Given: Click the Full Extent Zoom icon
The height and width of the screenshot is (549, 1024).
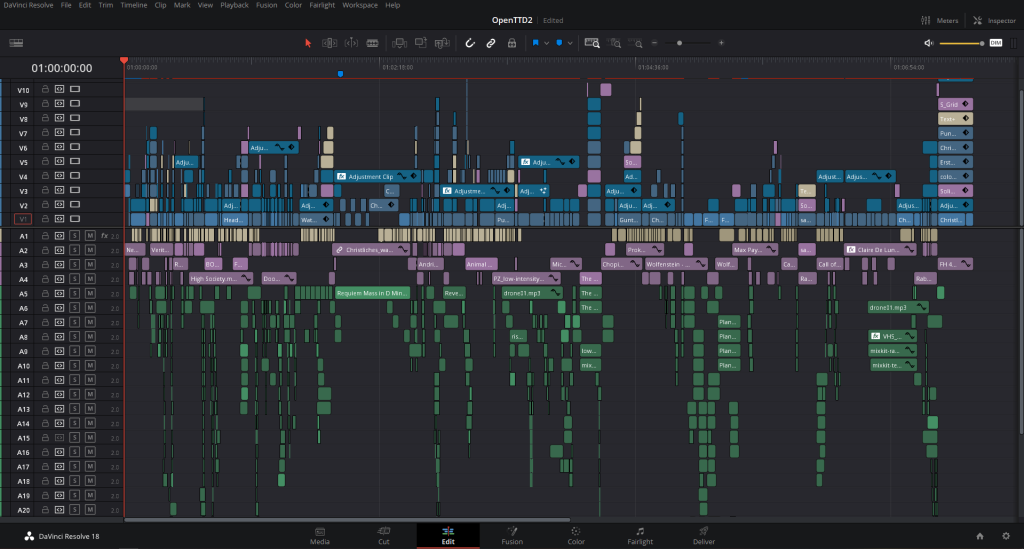Looking at the screenshot, I should [592, 43].
